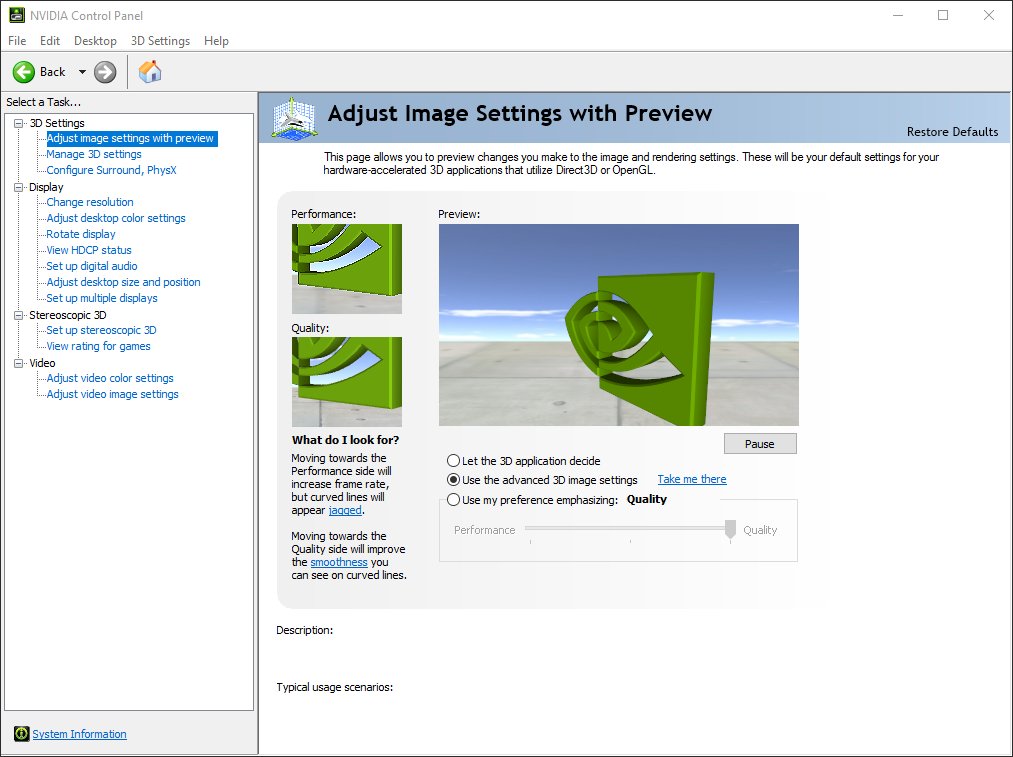
Task: Click the green Back arrow icon
Action: click(x=24, y=72)
